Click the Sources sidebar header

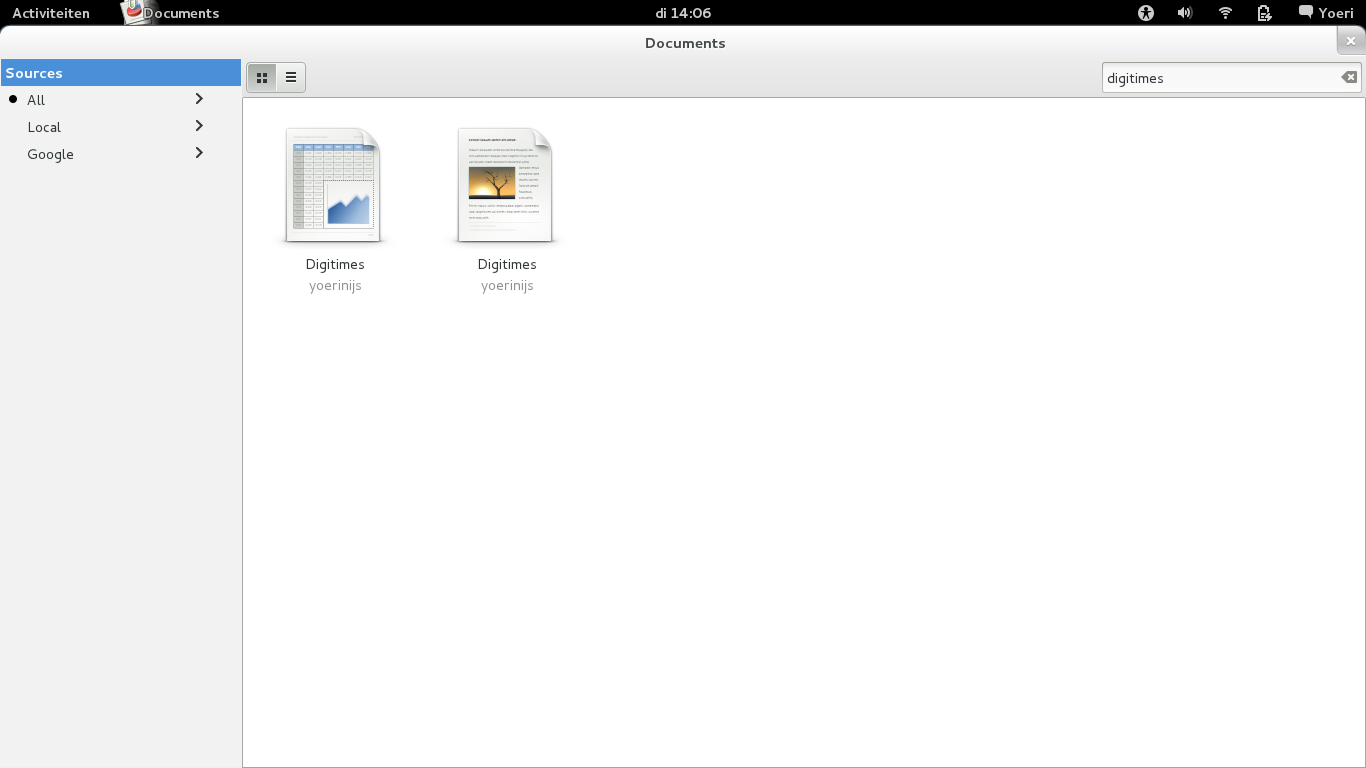click(121, 73)
